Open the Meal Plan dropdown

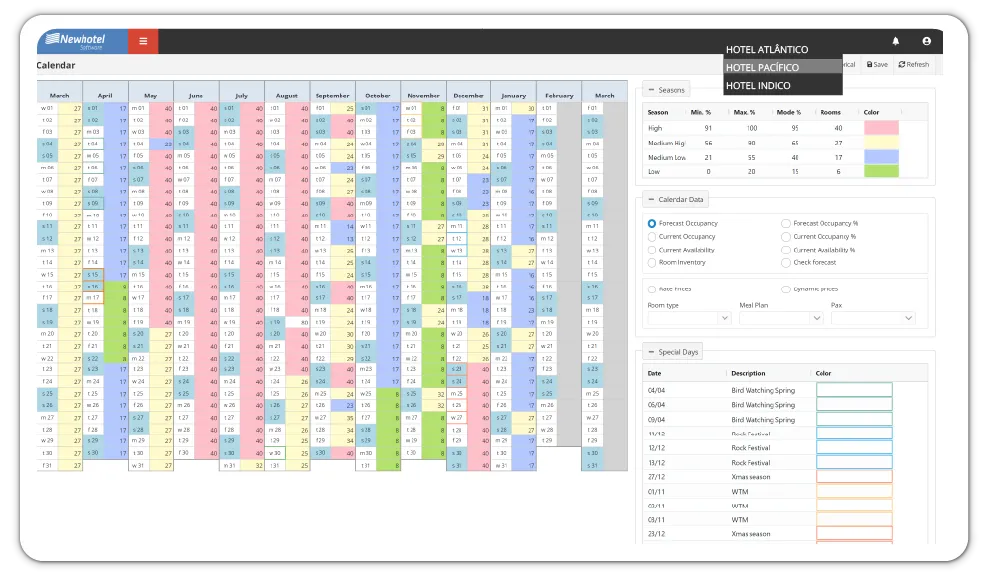point(781,318)
